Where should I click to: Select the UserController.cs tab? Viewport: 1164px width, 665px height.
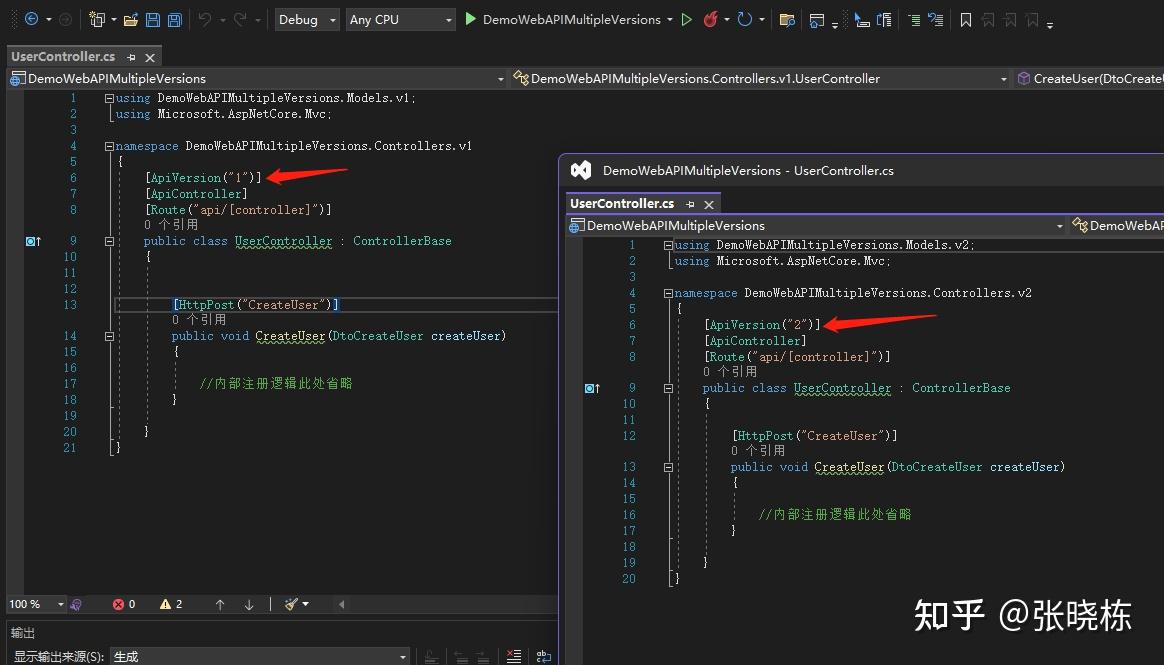click(x=62, y=56)
